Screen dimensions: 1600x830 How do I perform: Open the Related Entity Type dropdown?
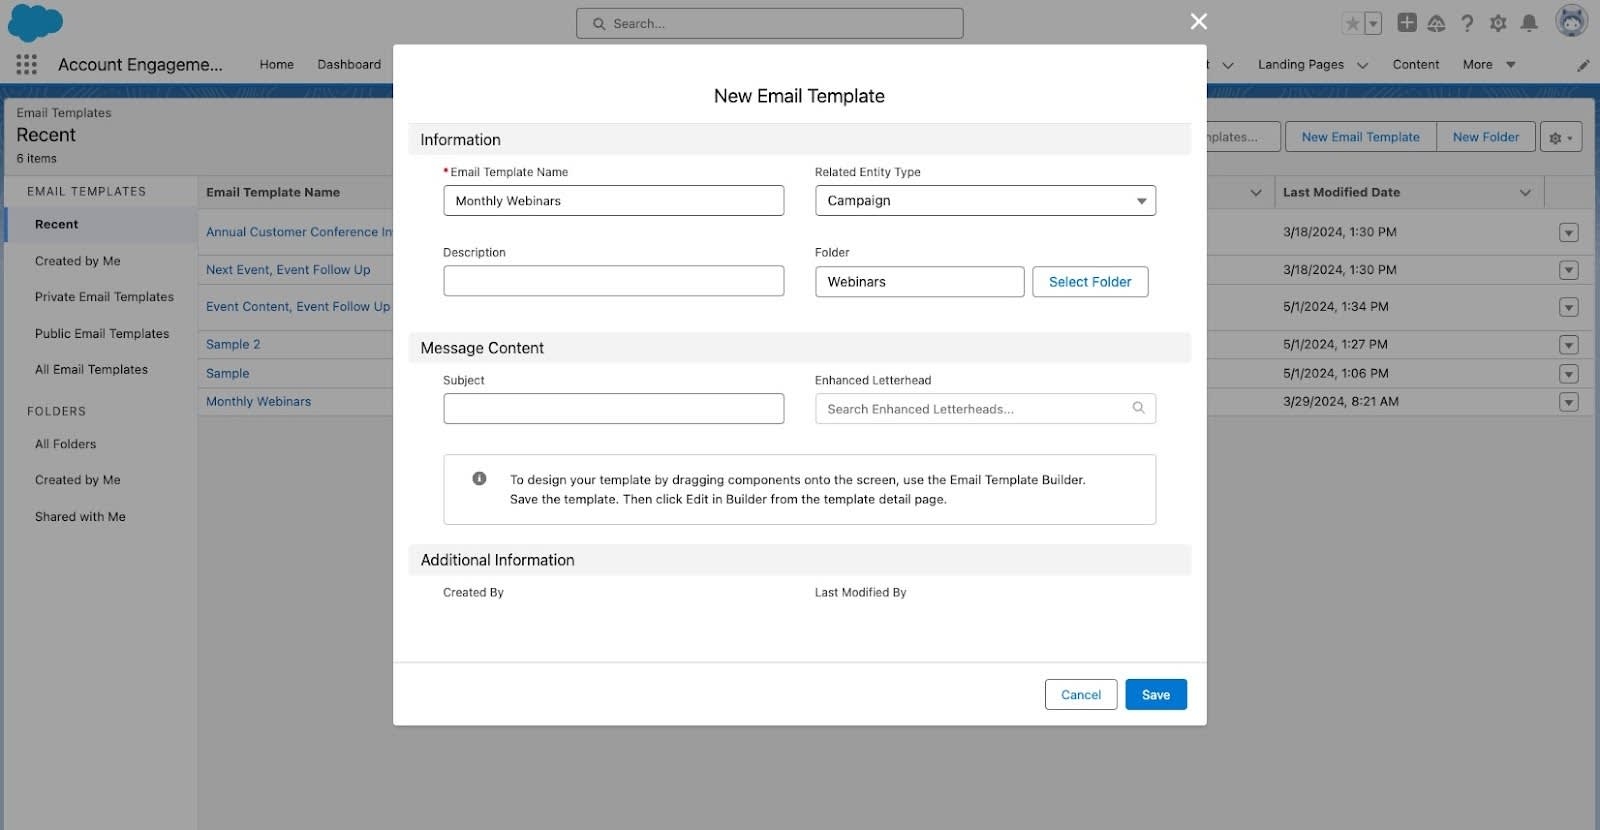(x=985, y=201)
